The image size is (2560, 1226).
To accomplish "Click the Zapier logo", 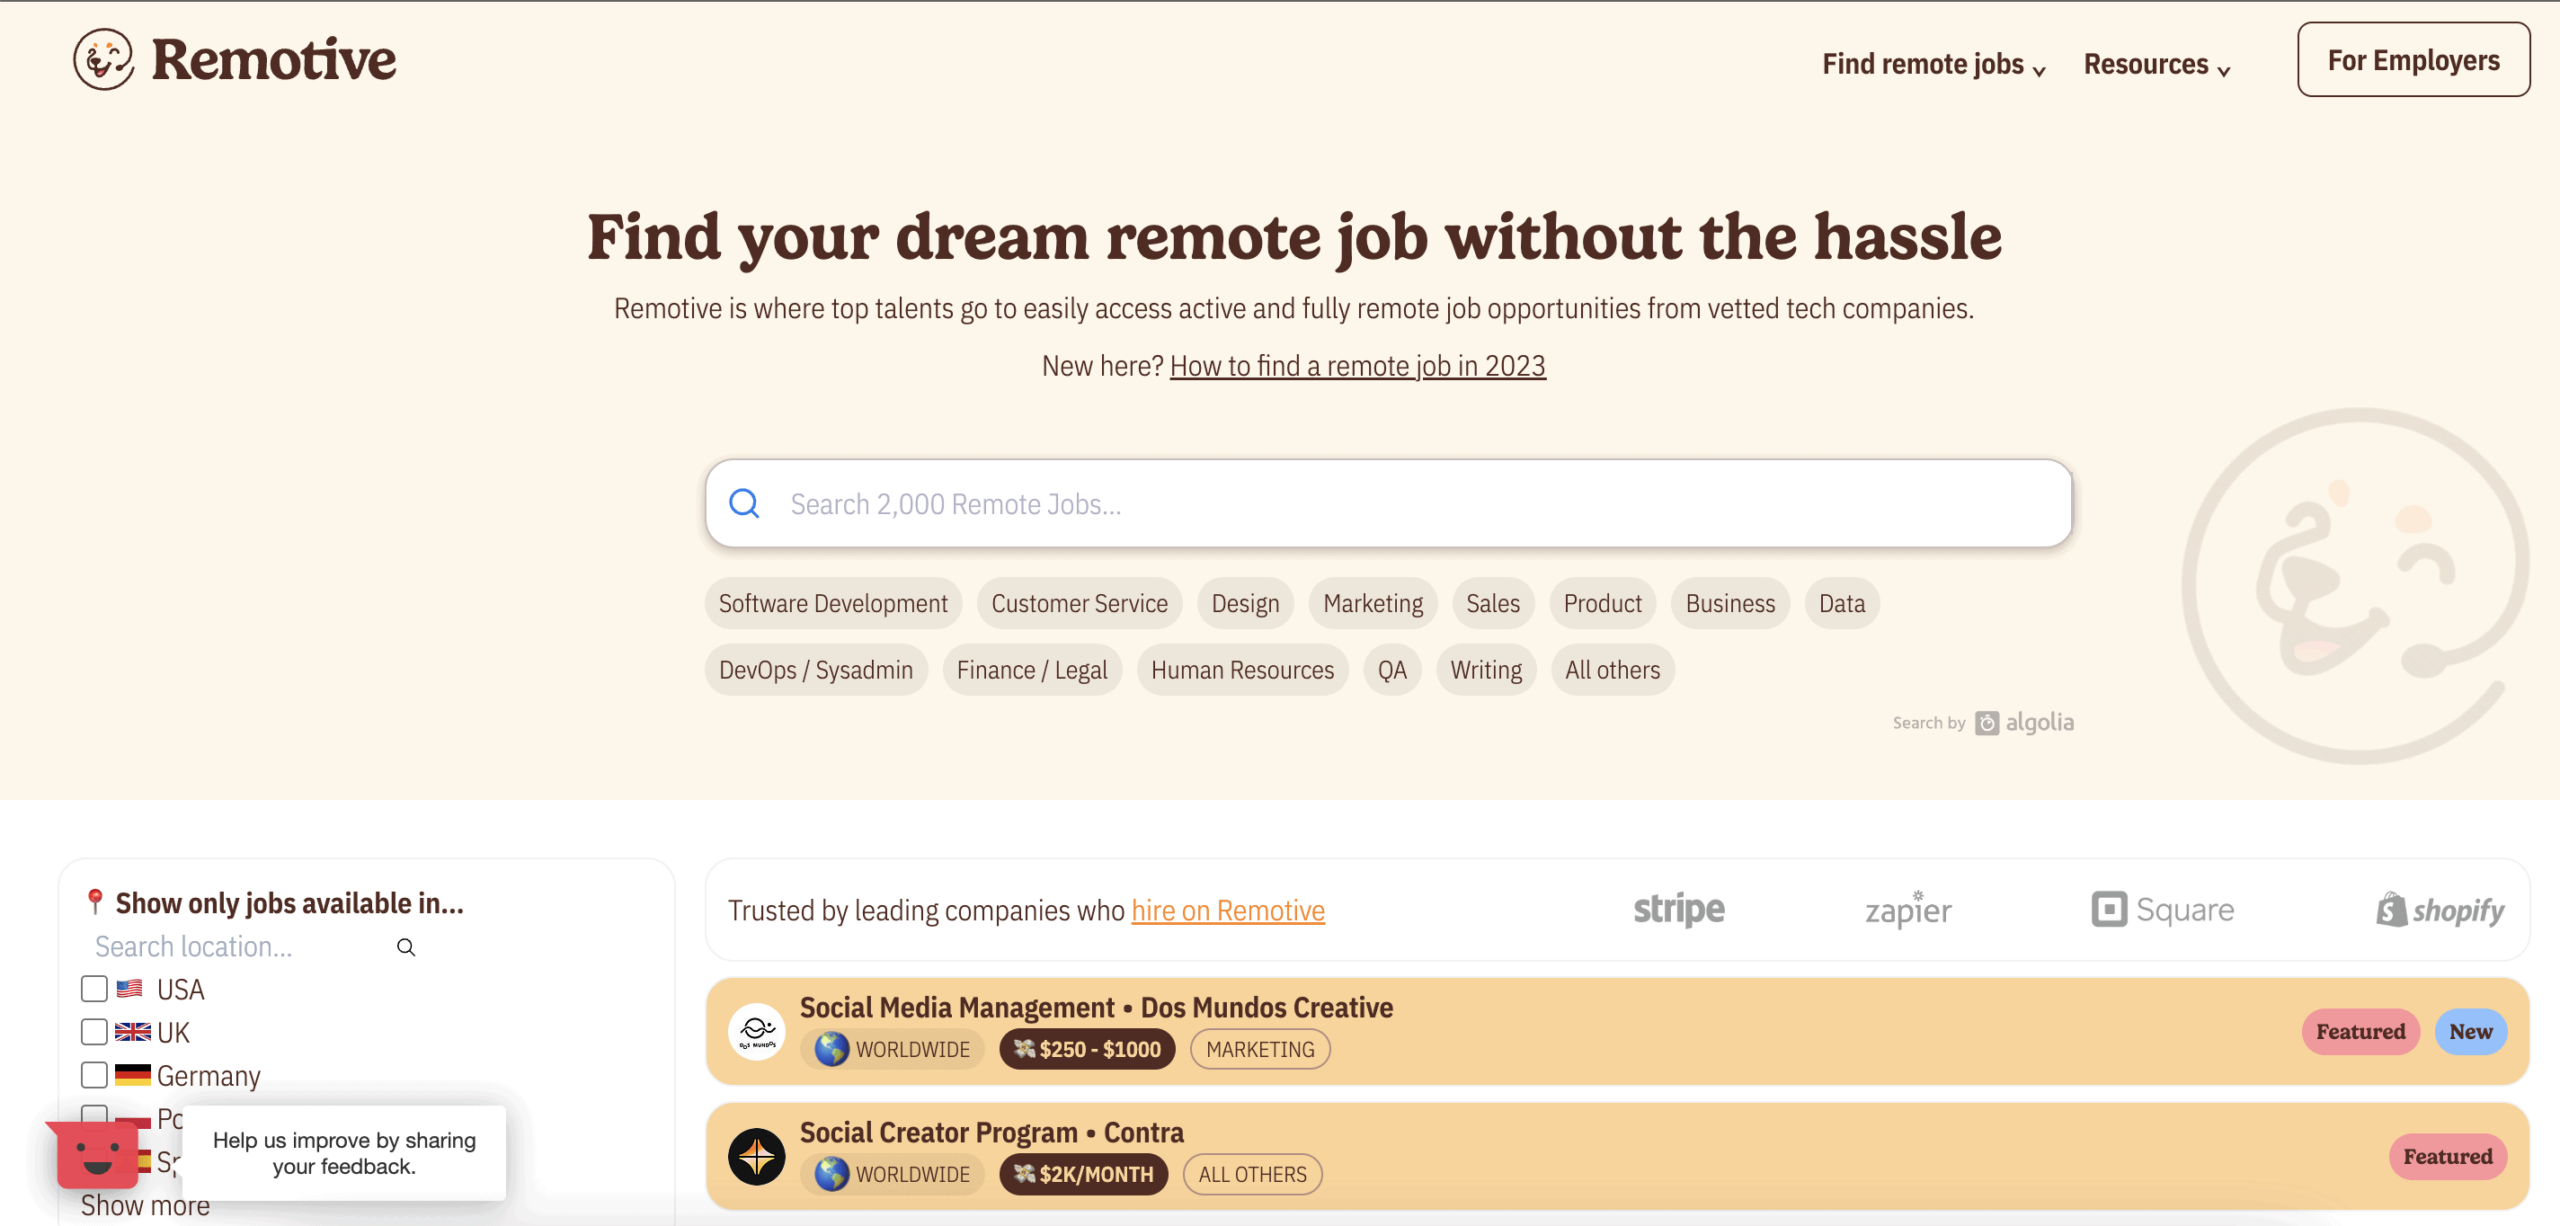I will (1908, 909).
